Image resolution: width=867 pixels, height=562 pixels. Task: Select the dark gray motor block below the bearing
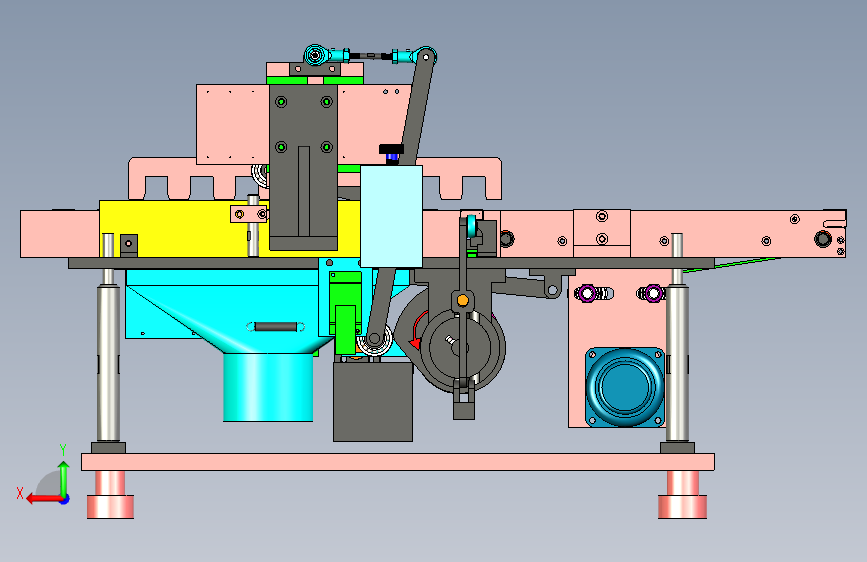373,401
